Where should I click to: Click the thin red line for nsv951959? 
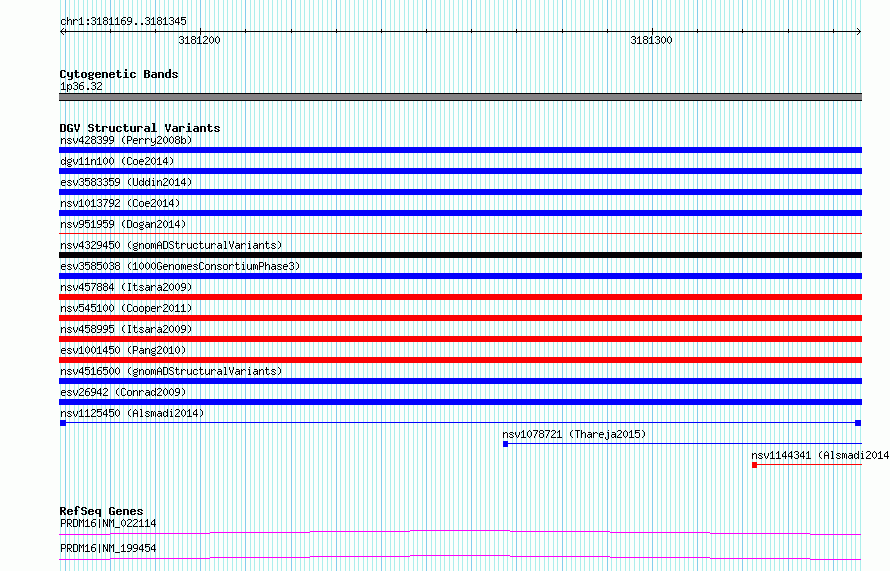(x=460, y=233)
